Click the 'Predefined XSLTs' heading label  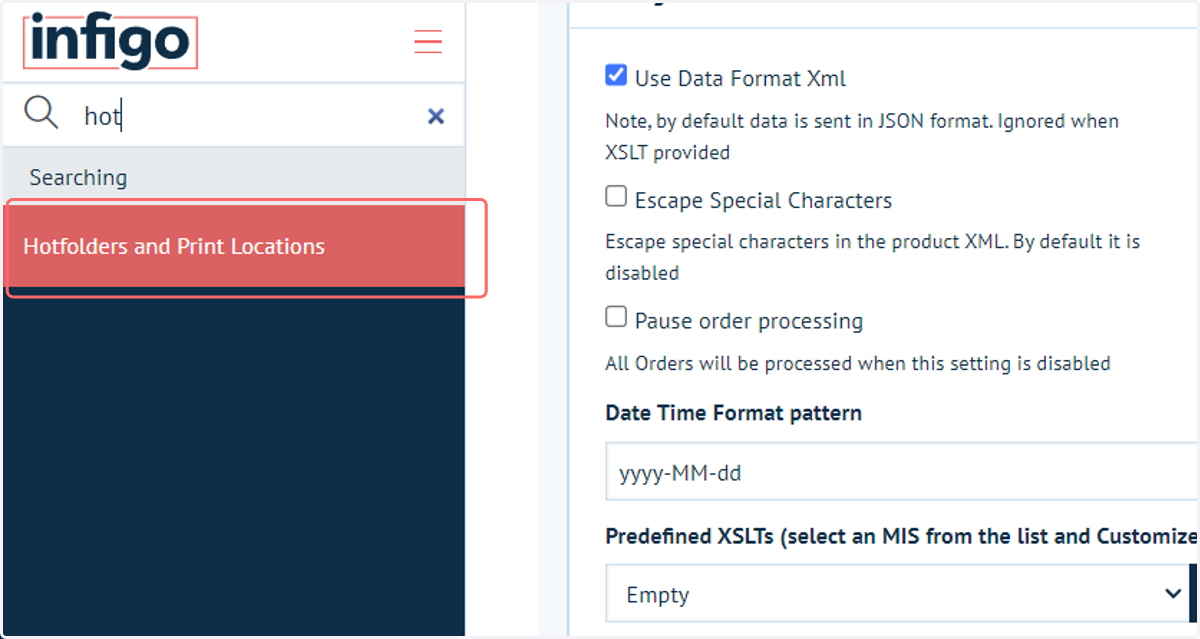pos(902,536)
